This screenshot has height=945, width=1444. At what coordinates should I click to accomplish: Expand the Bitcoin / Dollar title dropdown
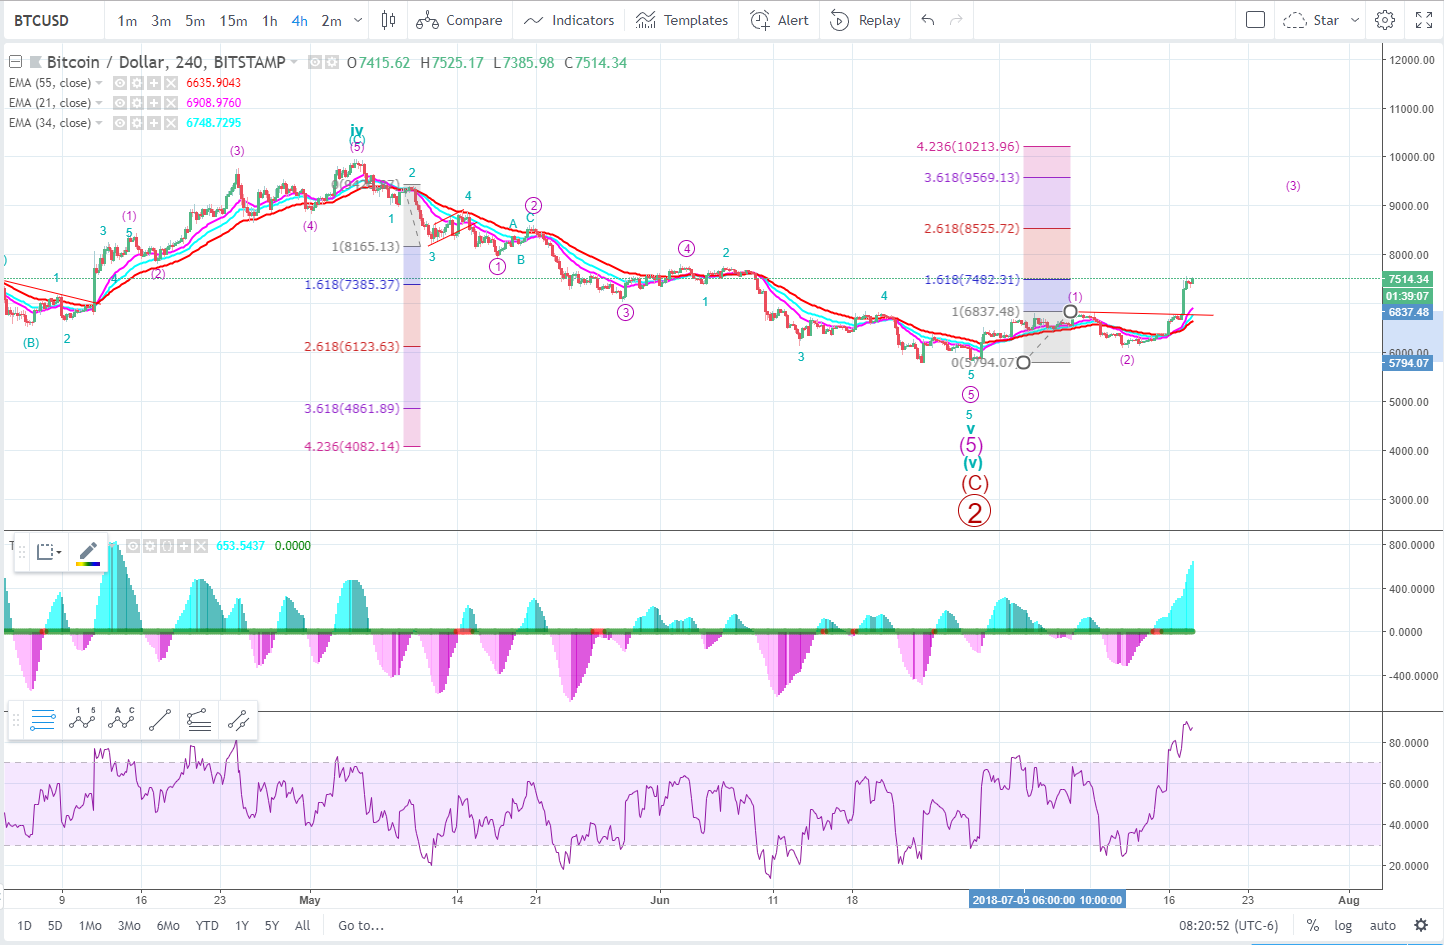tap(294, 62)
